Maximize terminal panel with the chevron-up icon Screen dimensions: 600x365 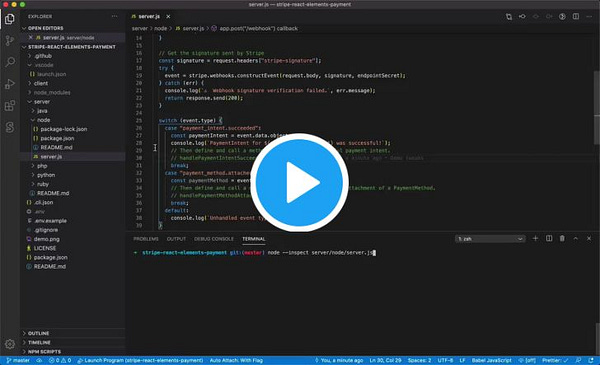[576, 238]
